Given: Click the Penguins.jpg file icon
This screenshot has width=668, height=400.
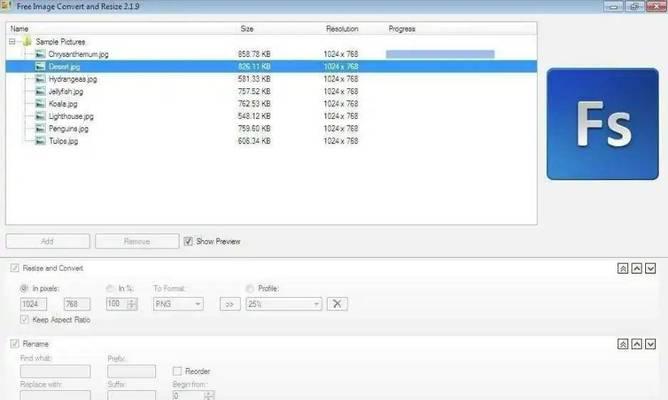Looking at the screenshot, I should (40, 128).
